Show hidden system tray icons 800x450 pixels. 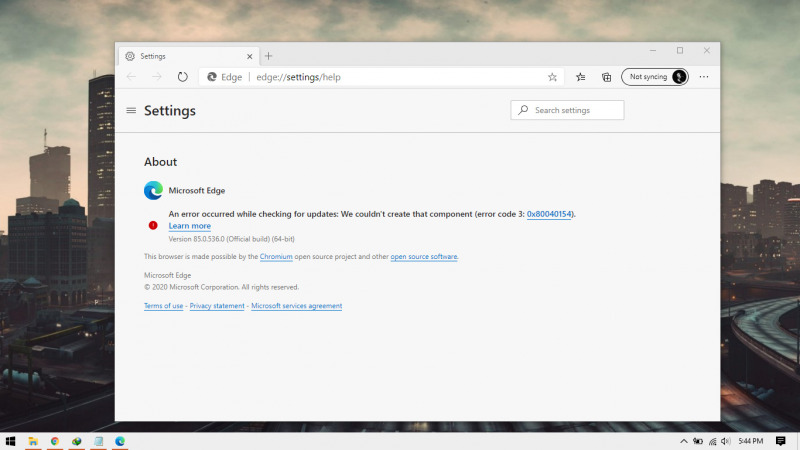(x=684, y=441)
